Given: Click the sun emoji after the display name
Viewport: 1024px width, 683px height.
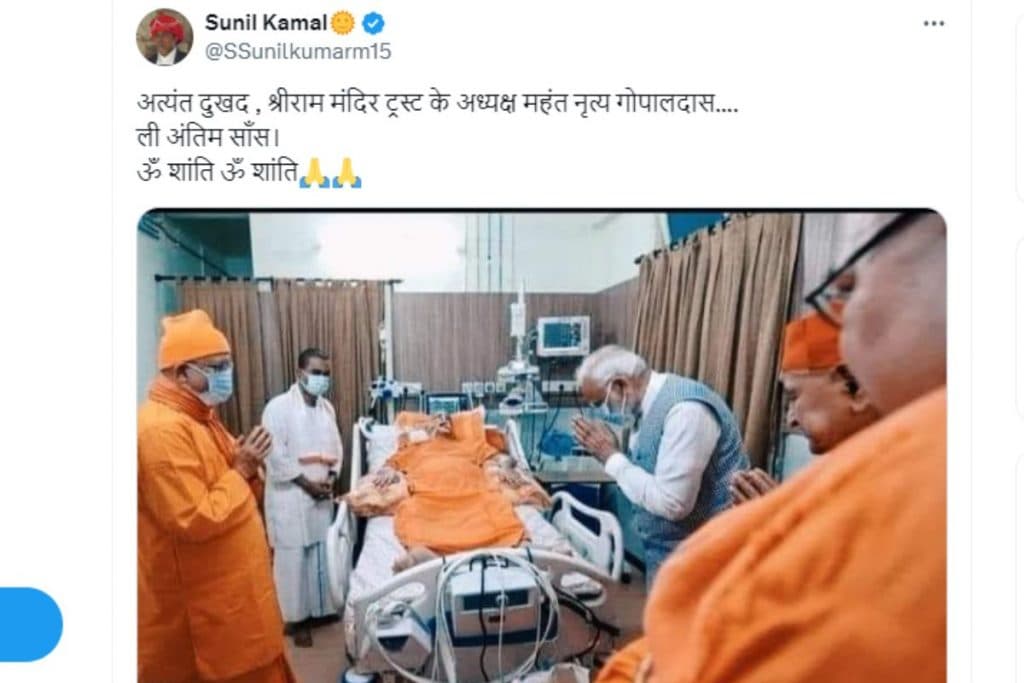Looking at the screenshot, I should point(343,24).
